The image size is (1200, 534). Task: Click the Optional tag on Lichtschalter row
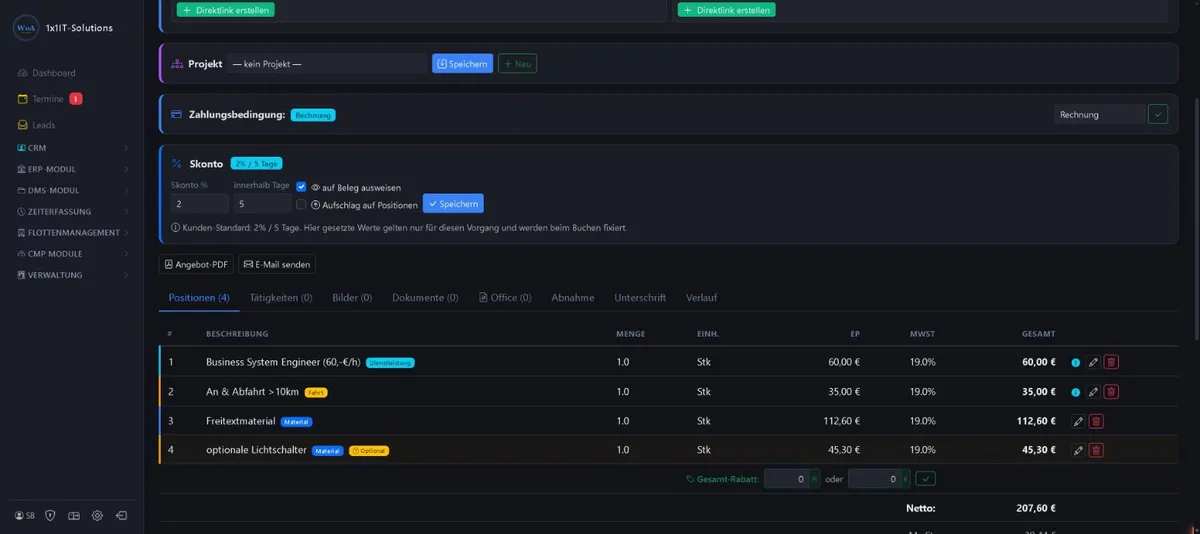[x=369, y=450]
